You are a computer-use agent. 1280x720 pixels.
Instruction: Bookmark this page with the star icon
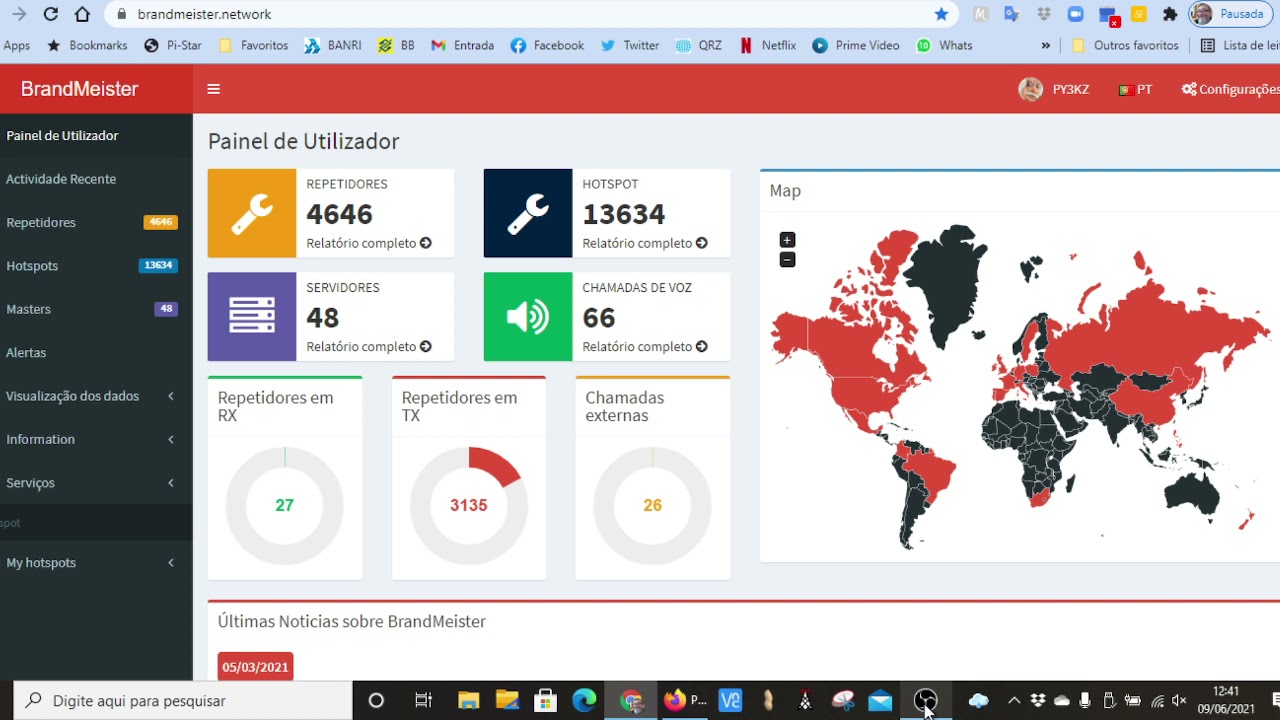[941, 14]
